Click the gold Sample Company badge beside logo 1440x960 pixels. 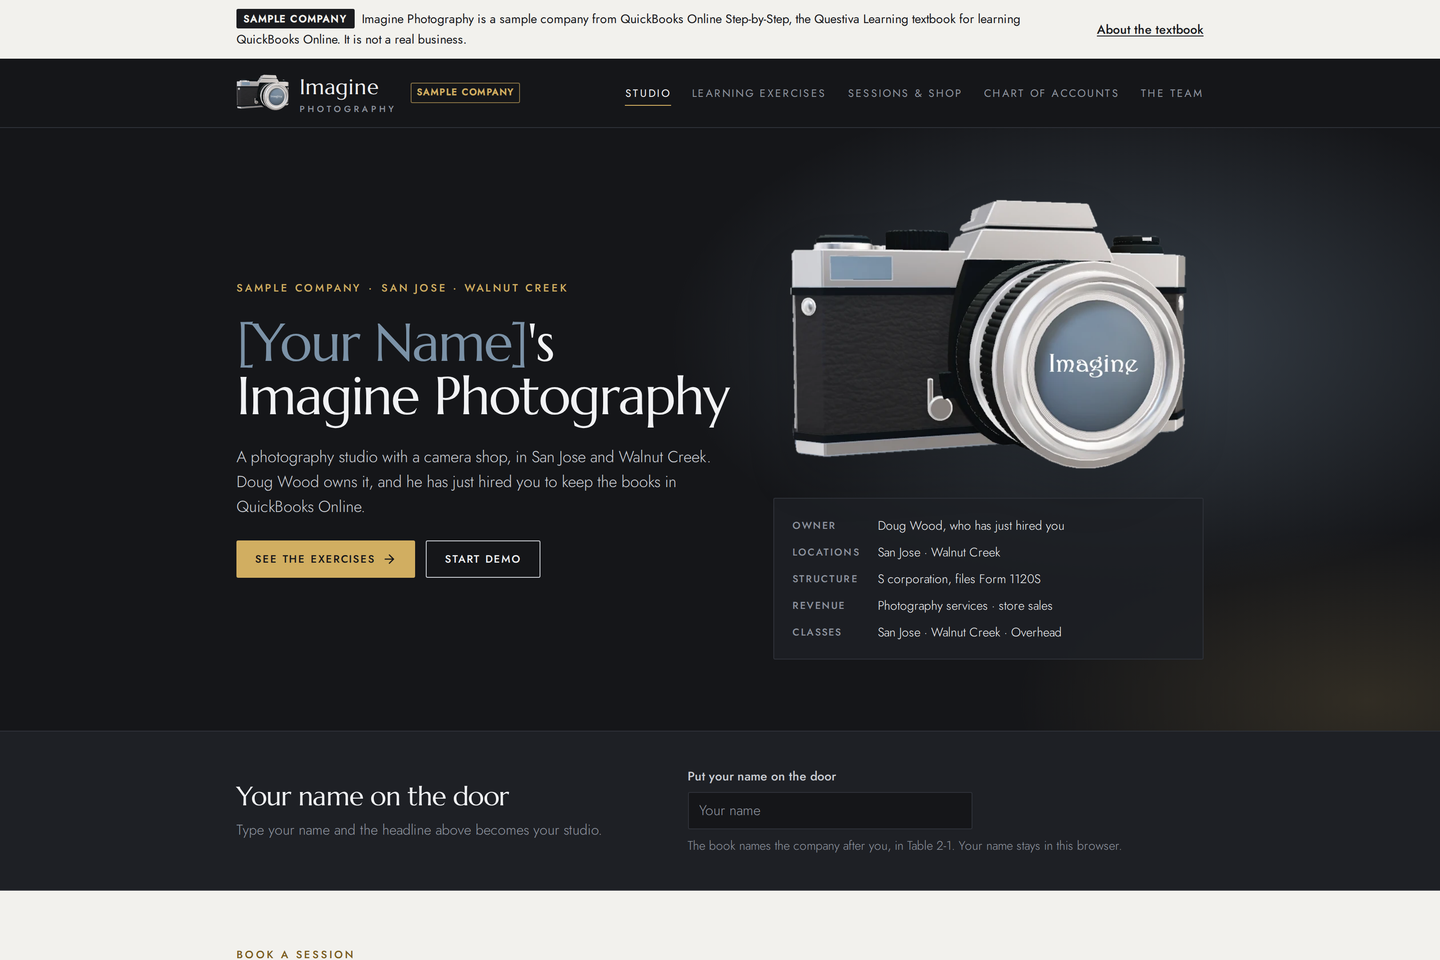coord(465,92)
